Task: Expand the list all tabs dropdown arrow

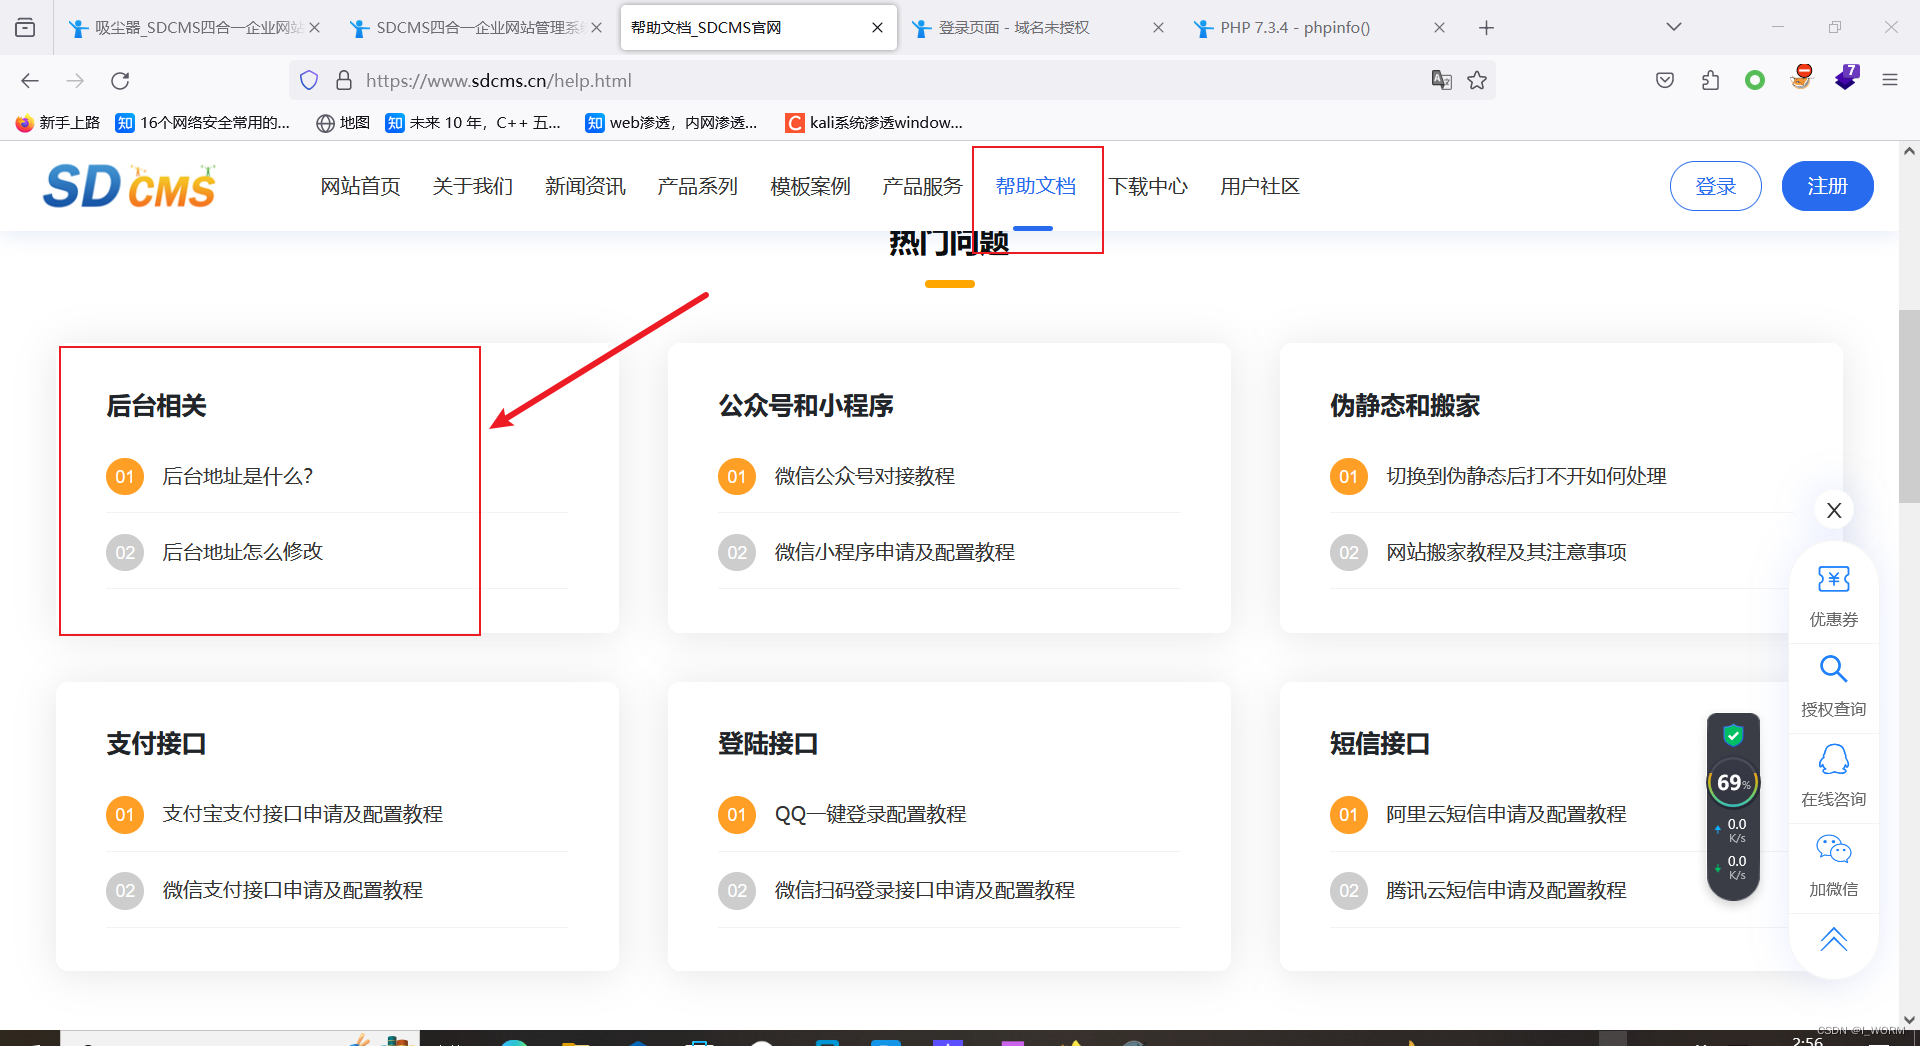Action: point(1673,27)
